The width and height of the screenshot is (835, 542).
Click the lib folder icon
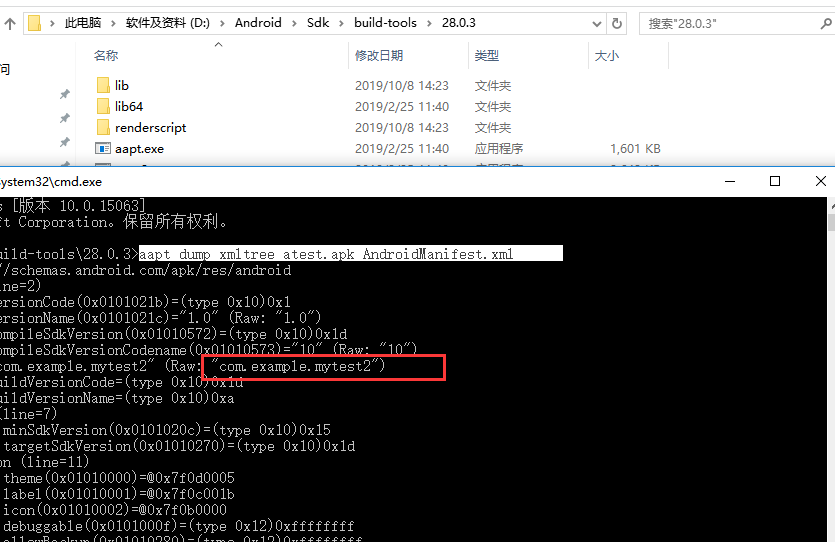click(x=103, y=85)
